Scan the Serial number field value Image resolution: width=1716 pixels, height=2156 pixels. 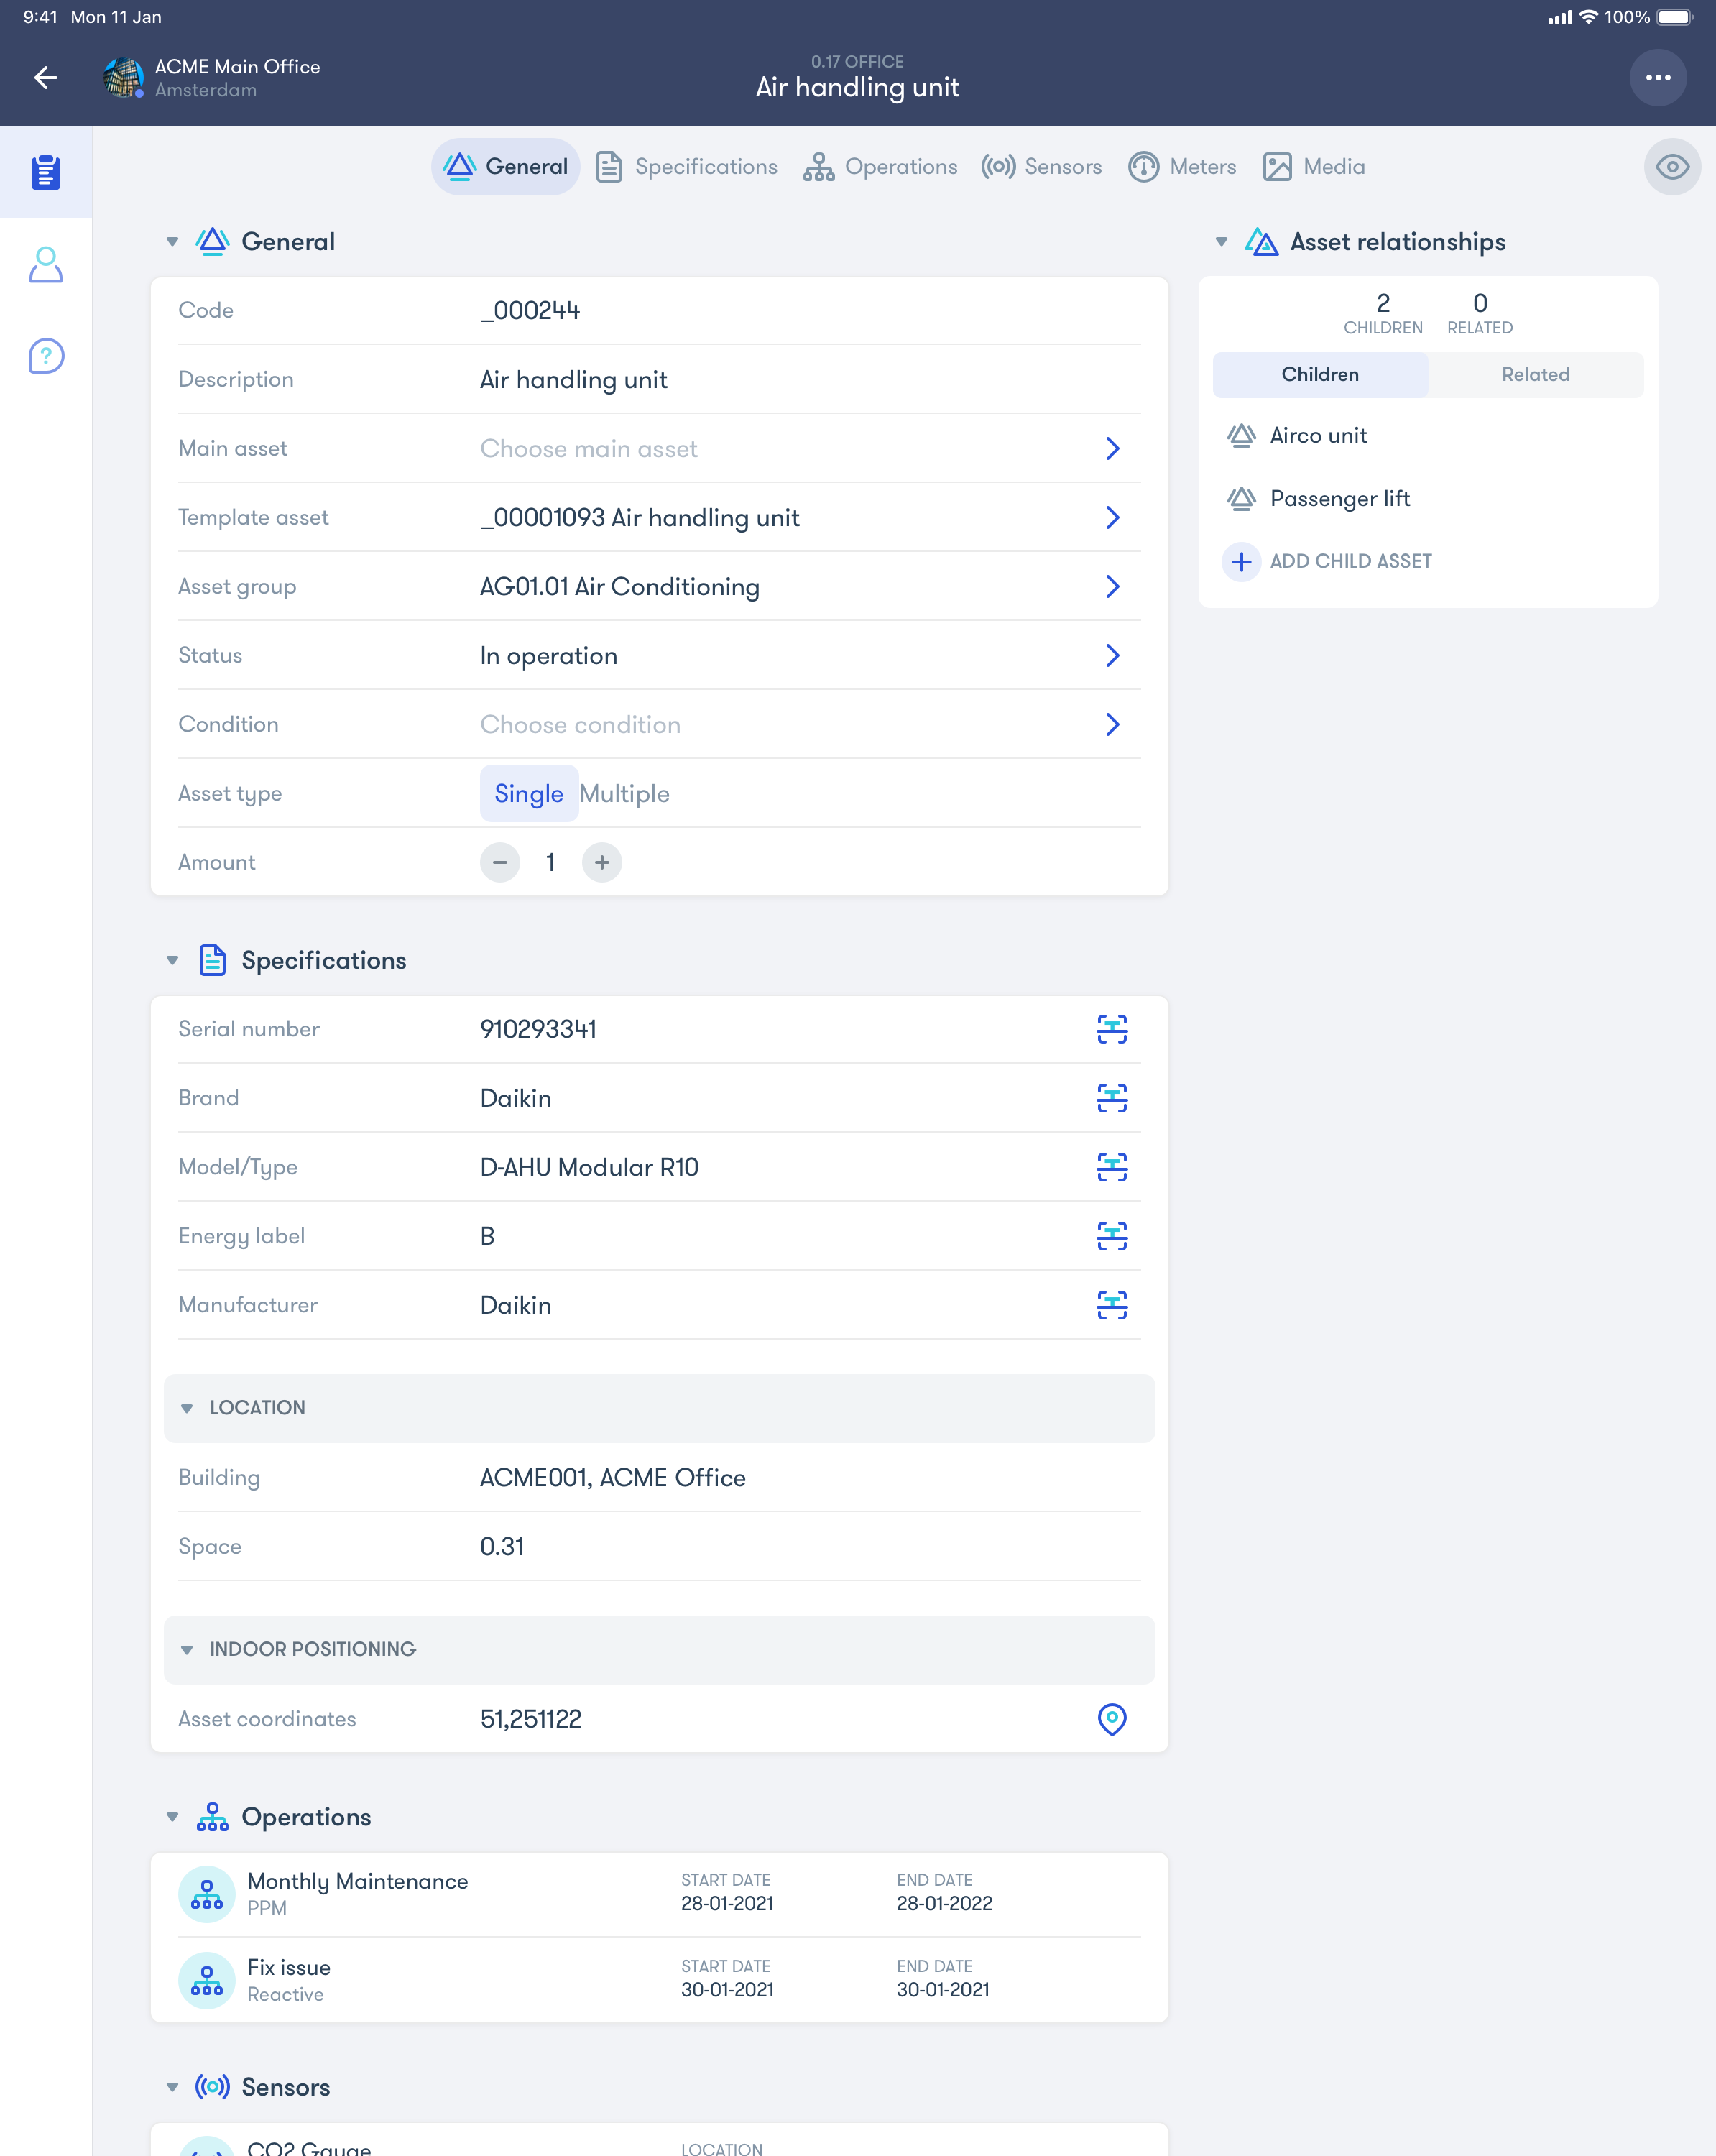tap(1111, 1029)
